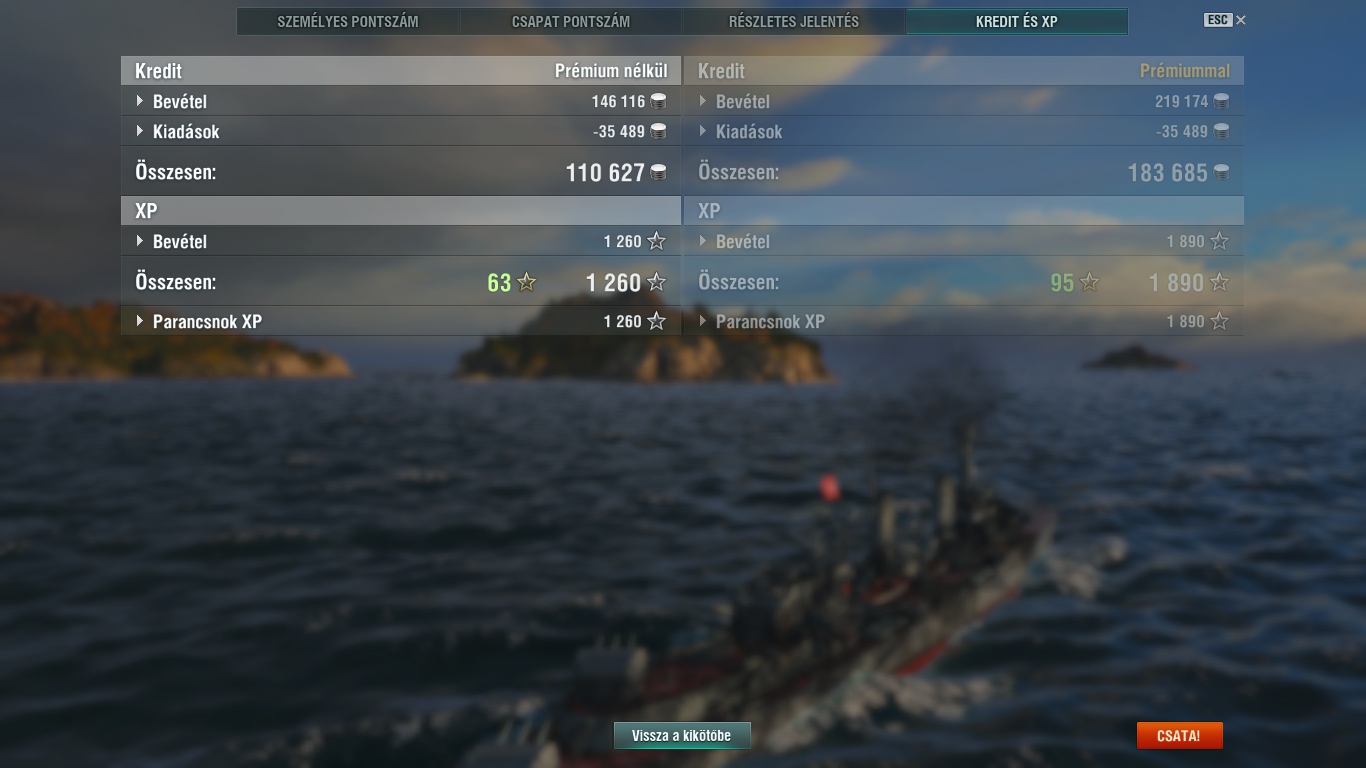Expand the Kredit Bevétel row without premium
Screen dimensions: 1366x768
pos(401,101)
